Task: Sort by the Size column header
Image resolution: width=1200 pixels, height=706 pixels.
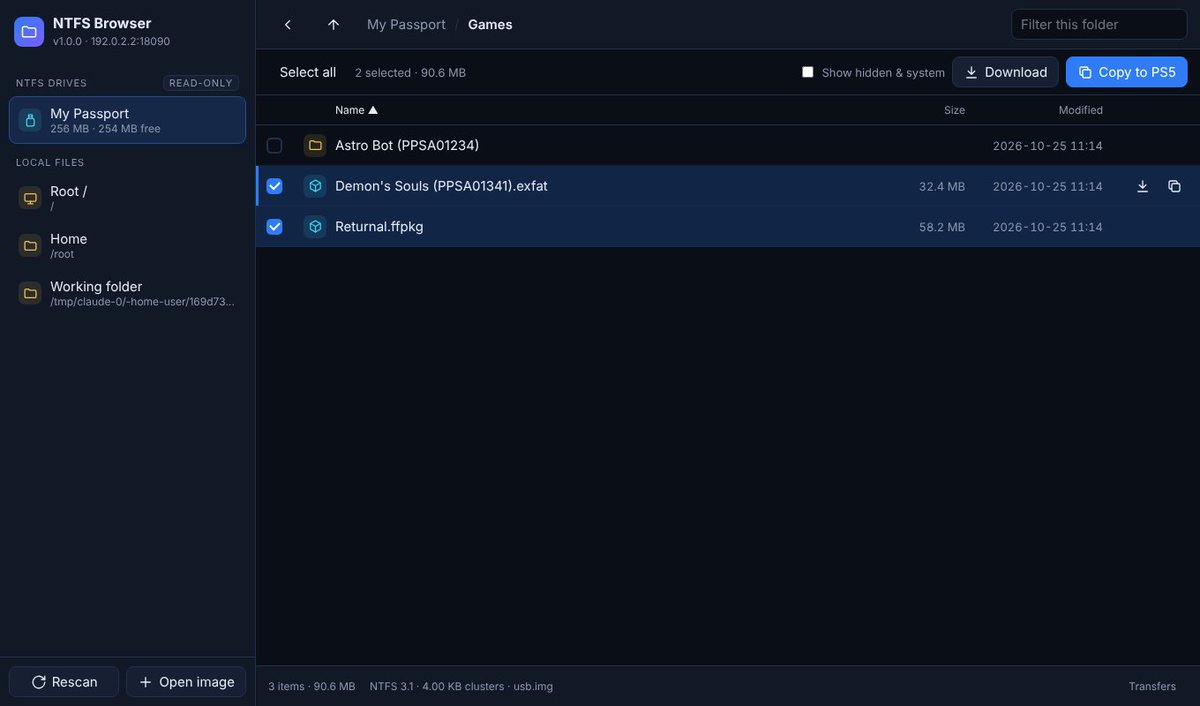Action: tap(954, 110)
